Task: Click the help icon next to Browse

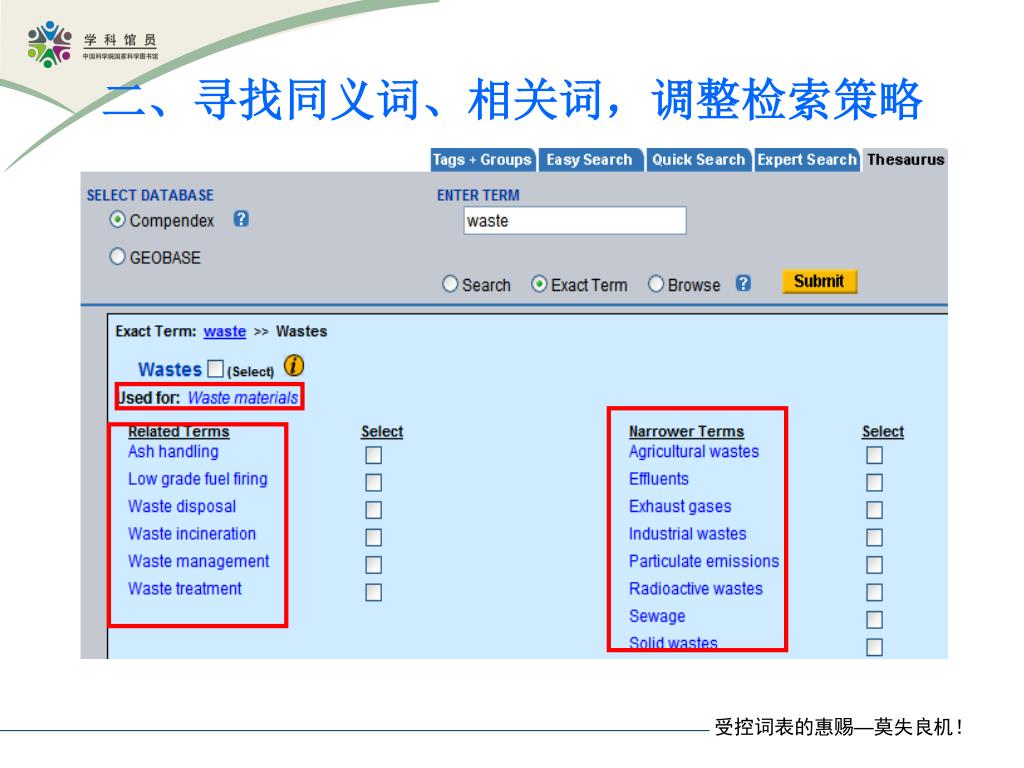Action: click(x=743, y=283)
